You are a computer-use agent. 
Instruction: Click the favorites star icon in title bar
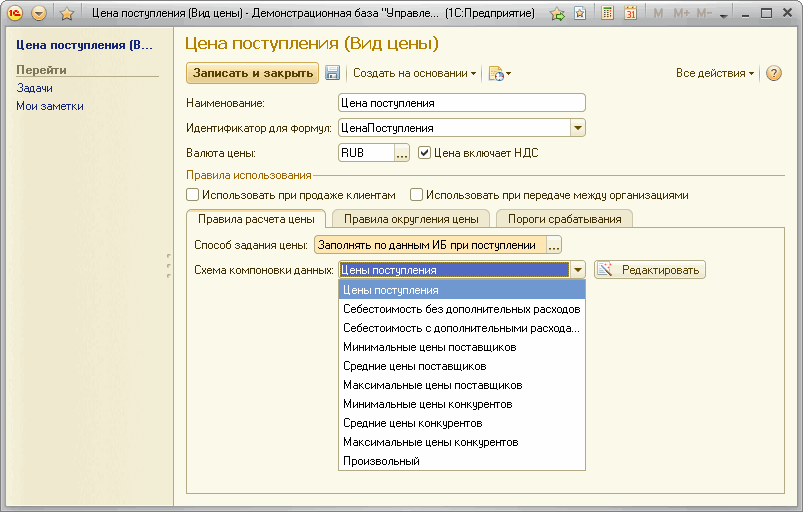pos(67,14)
